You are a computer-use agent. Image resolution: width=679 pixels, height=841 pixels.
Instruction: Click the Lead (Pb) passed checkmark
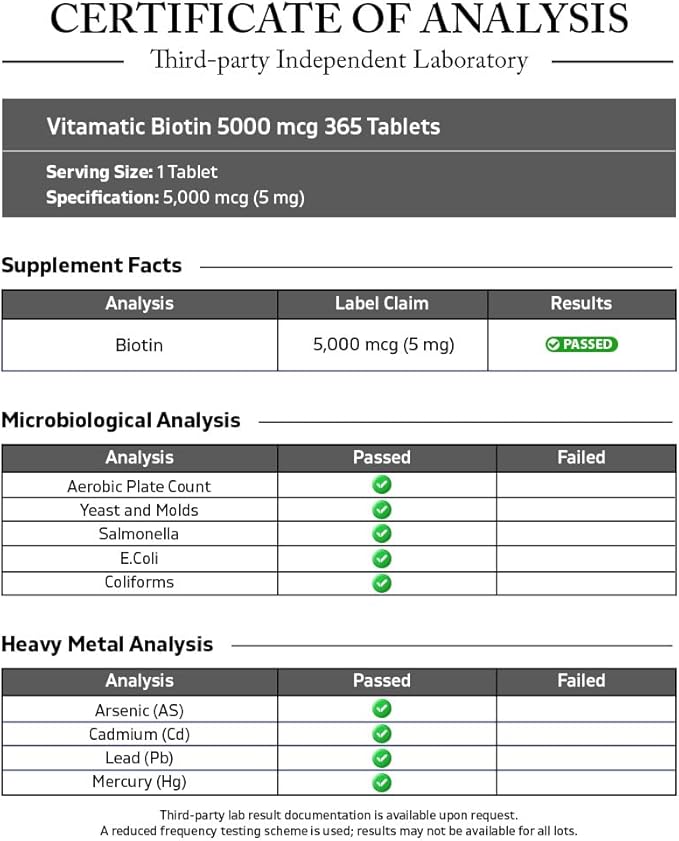click(x=382, y=758)
